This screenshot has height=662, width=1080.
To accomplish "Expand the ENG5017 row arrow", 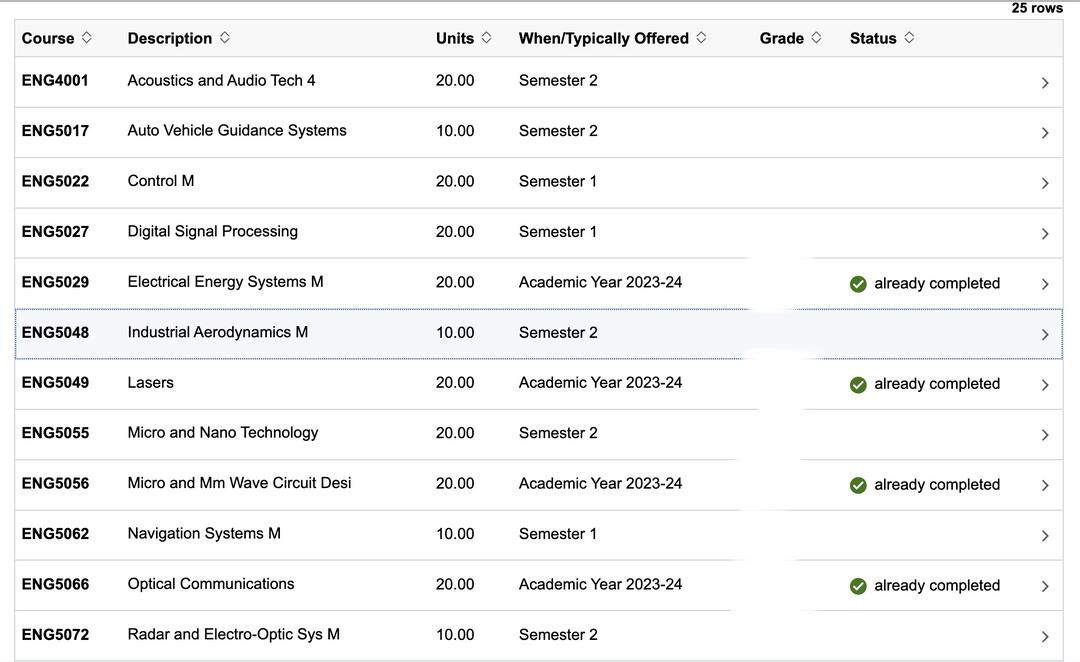I will coord(1045,133).
